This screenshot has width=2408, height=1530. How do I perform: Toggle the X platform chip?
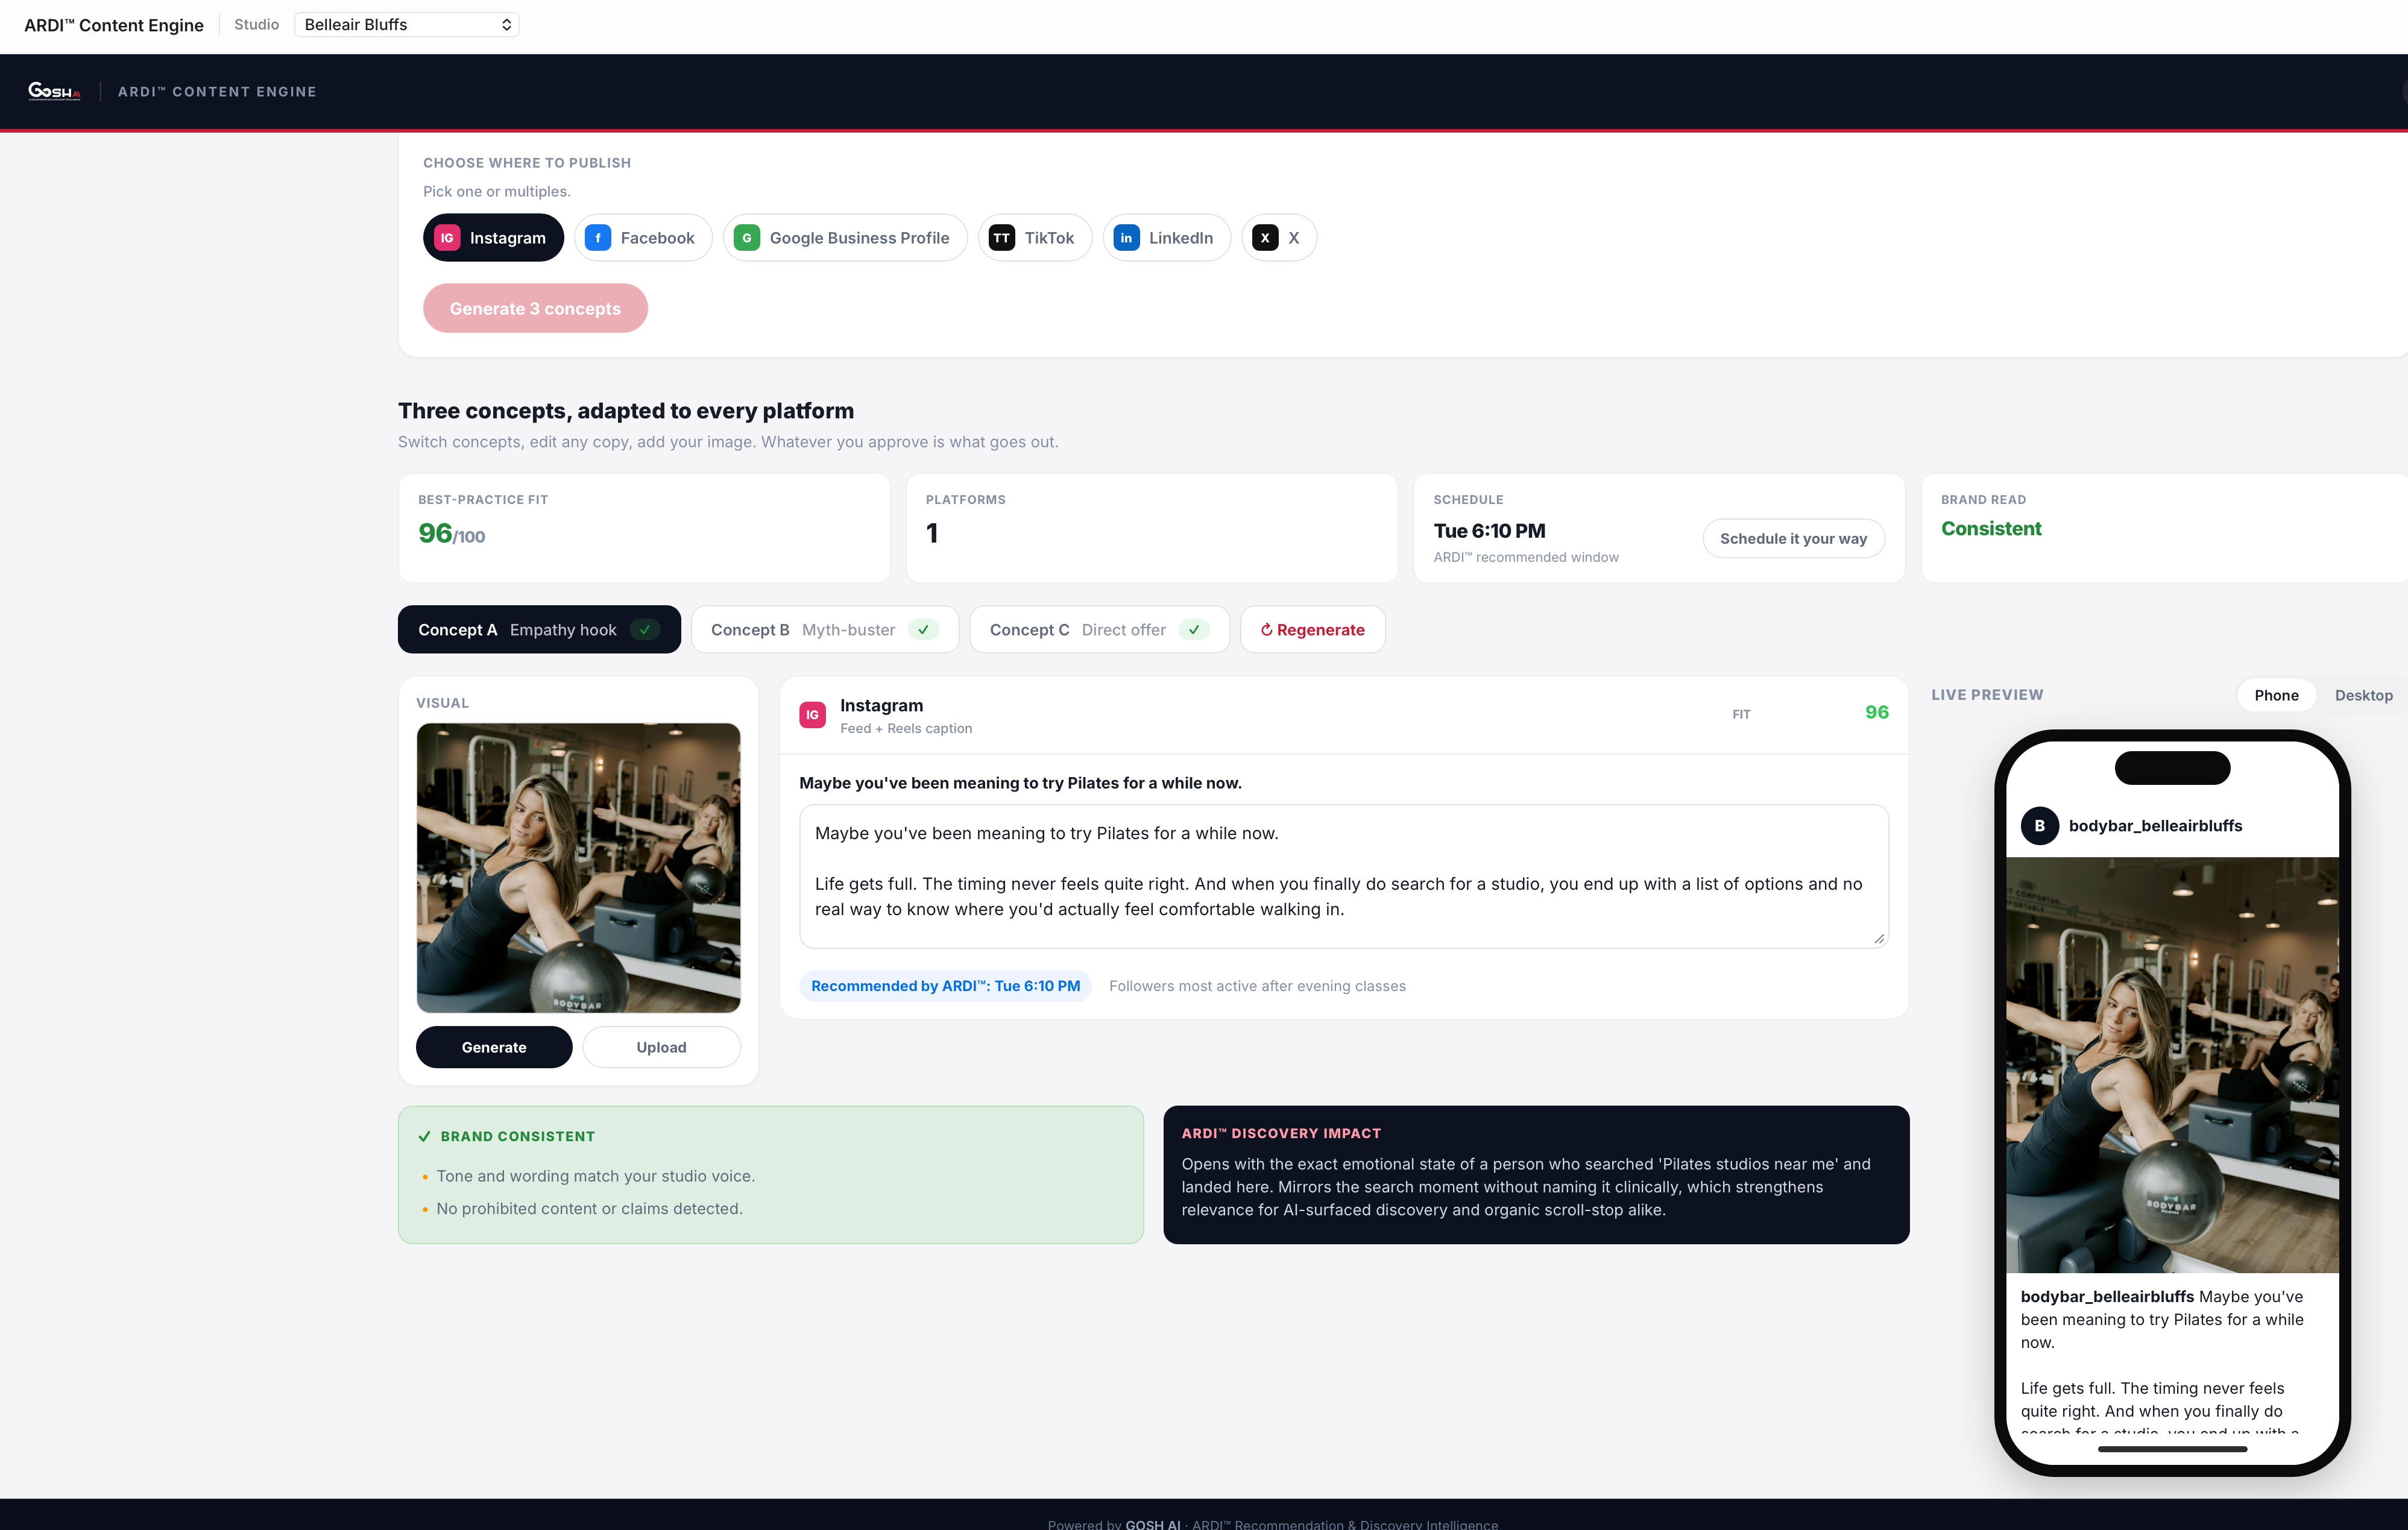[x=1278, y=237]
